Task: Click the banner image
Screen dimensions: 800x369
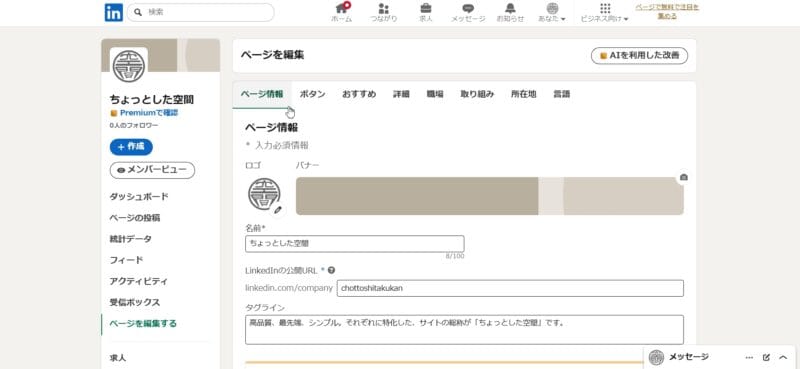Action: tap(490, 196)
